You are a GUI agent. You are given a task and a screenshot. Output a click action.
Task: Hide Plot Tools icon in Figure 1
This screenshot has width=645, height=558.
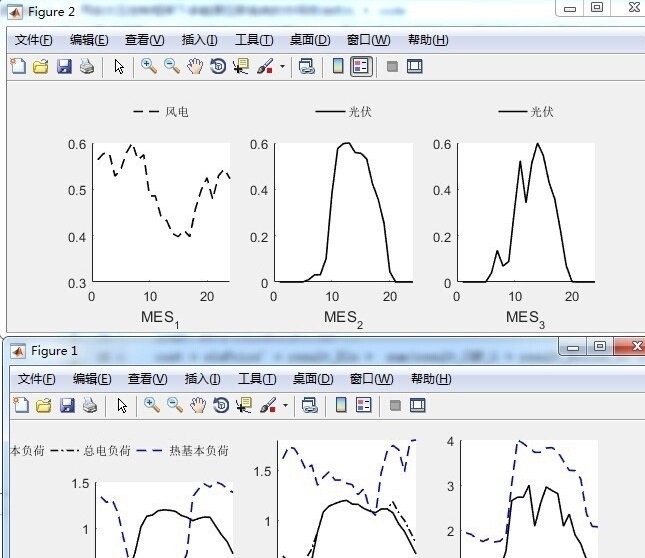point(395,405)
